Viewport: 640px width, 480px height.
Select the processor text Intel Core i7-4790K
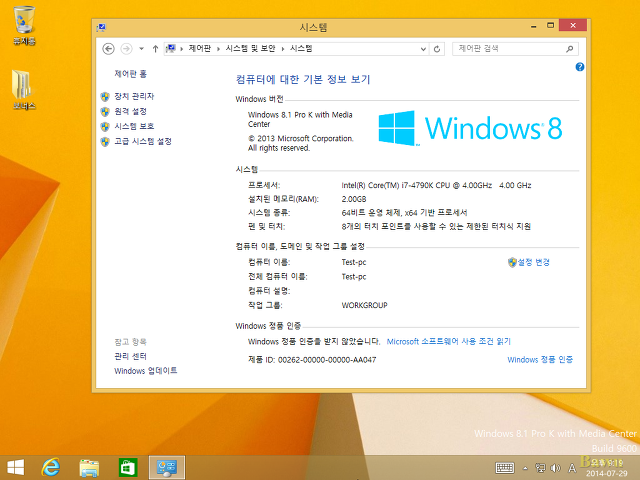pyautogui.click(x=436, y=185)
